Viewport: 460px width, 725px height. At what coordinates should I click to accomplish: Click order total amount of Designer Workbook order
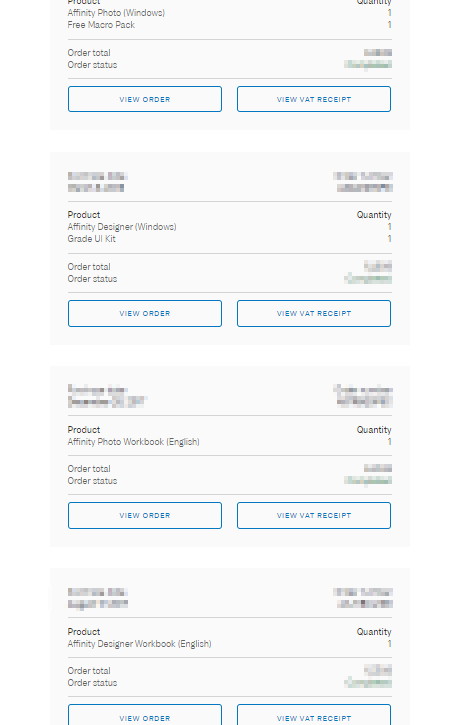pyautogui.click(x=378, y=670)
